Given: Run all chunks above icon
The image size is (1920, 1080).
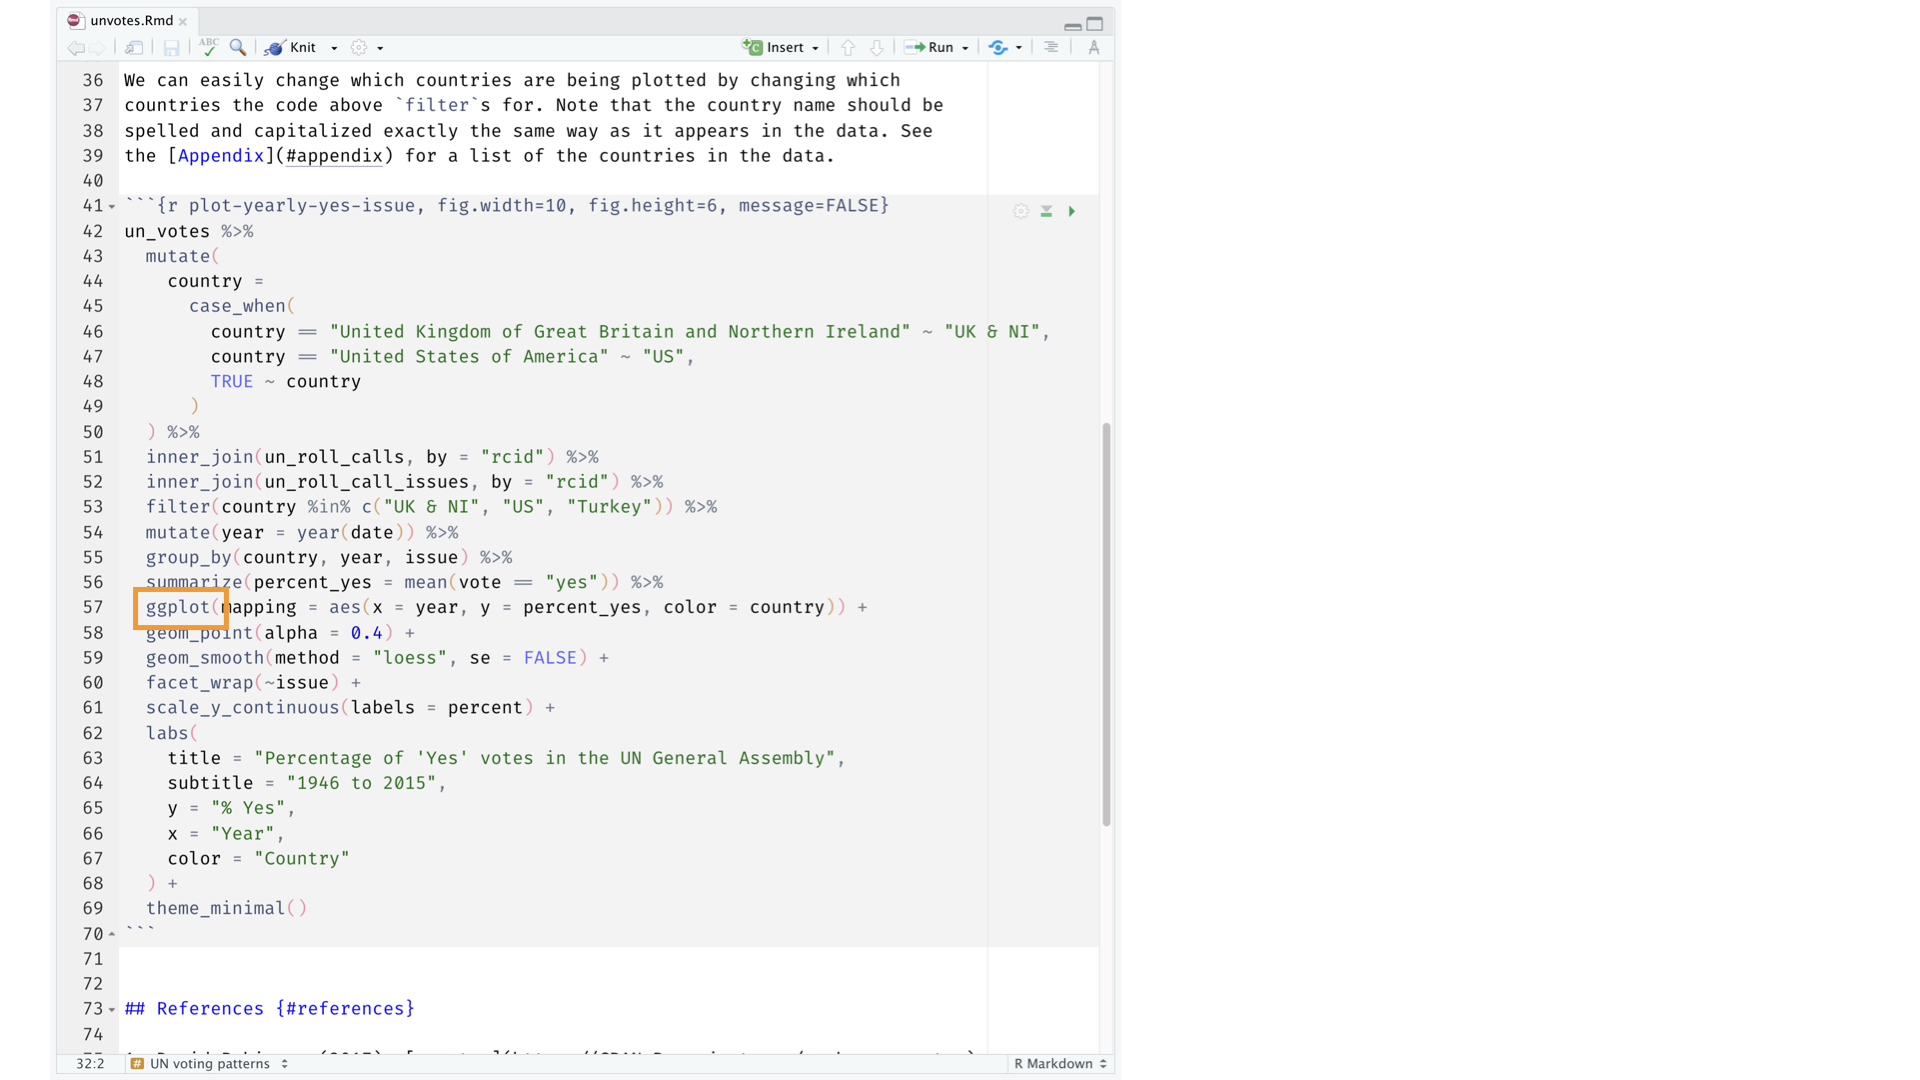Looking at the screenshot, I should coord(1046,211).
